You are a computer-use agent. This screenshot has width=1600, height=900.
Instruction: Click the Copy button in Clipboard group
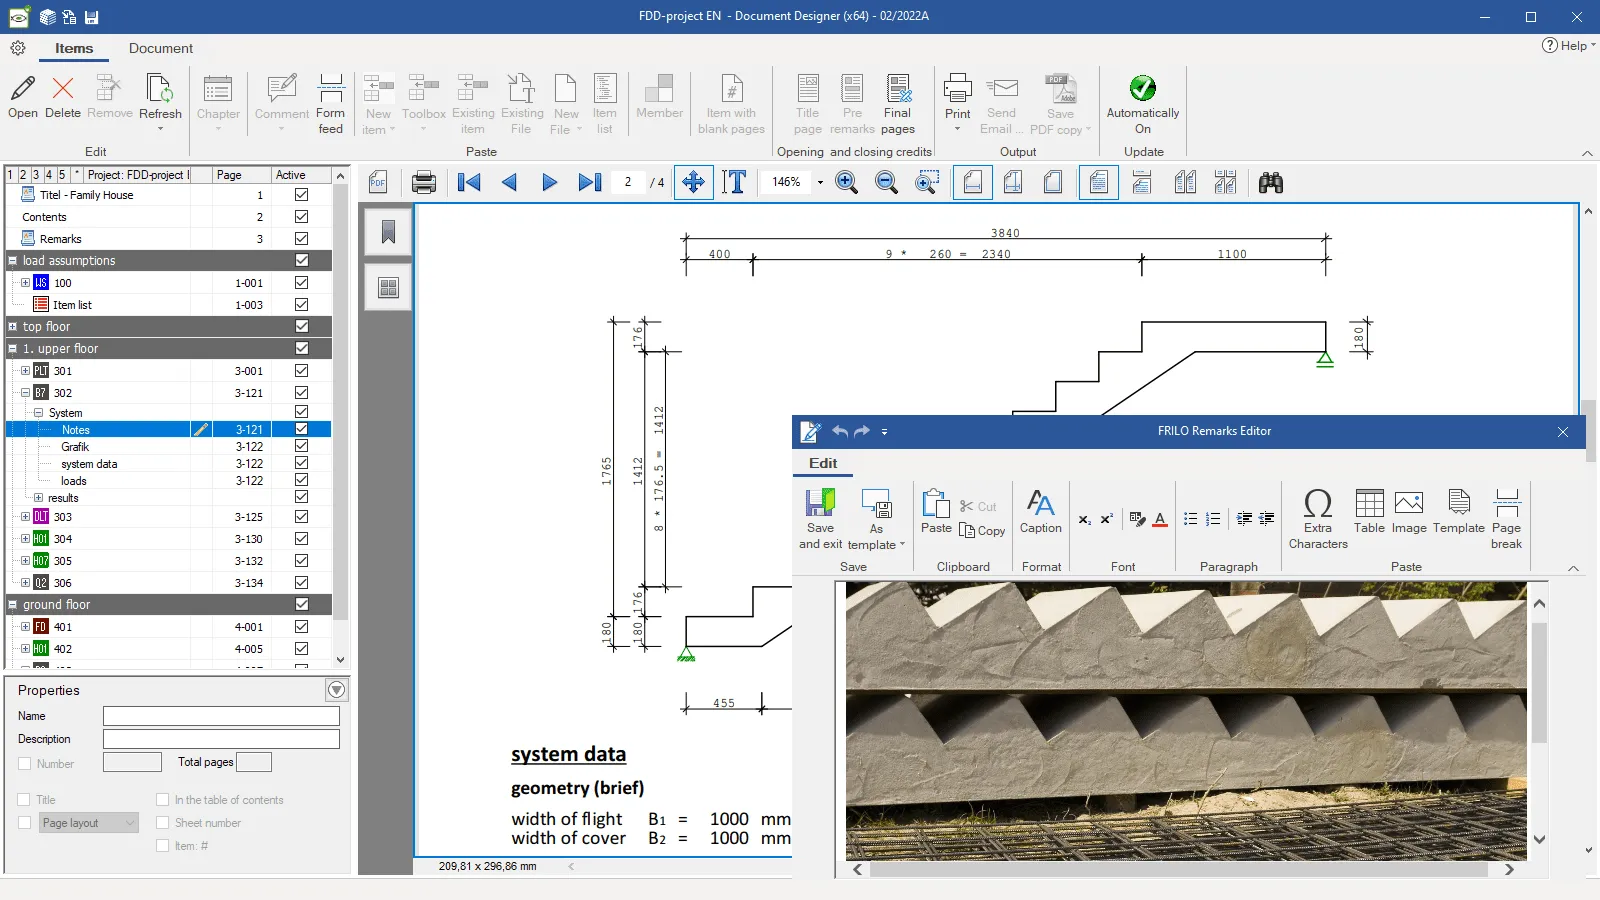tap(982, 531)
